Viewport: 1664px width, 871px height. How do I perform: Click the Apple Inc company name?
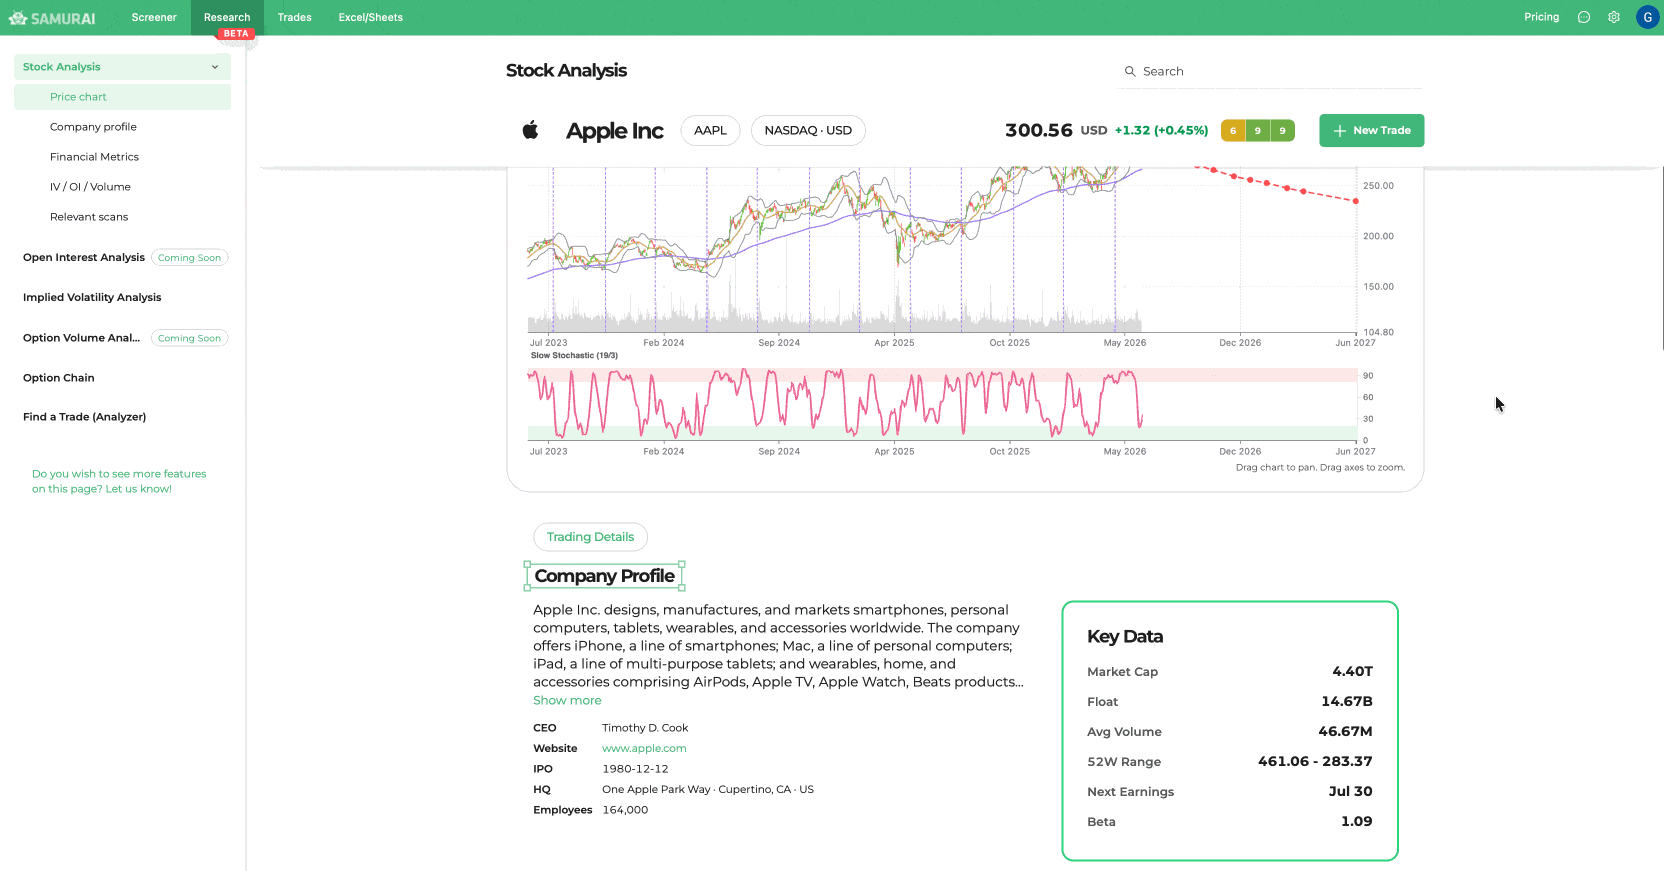pos(614,131)
